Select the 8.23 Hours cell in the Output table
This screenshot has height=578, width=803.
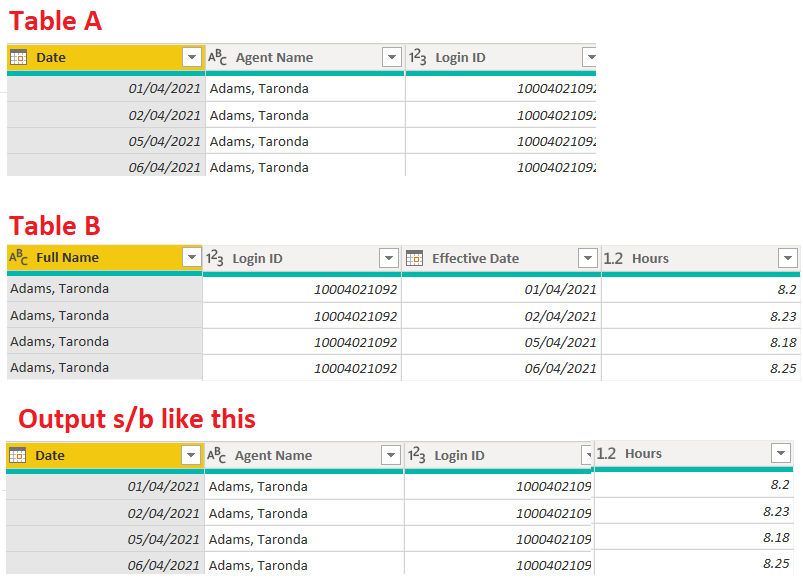pyautogui.click(x=693, y=511)
